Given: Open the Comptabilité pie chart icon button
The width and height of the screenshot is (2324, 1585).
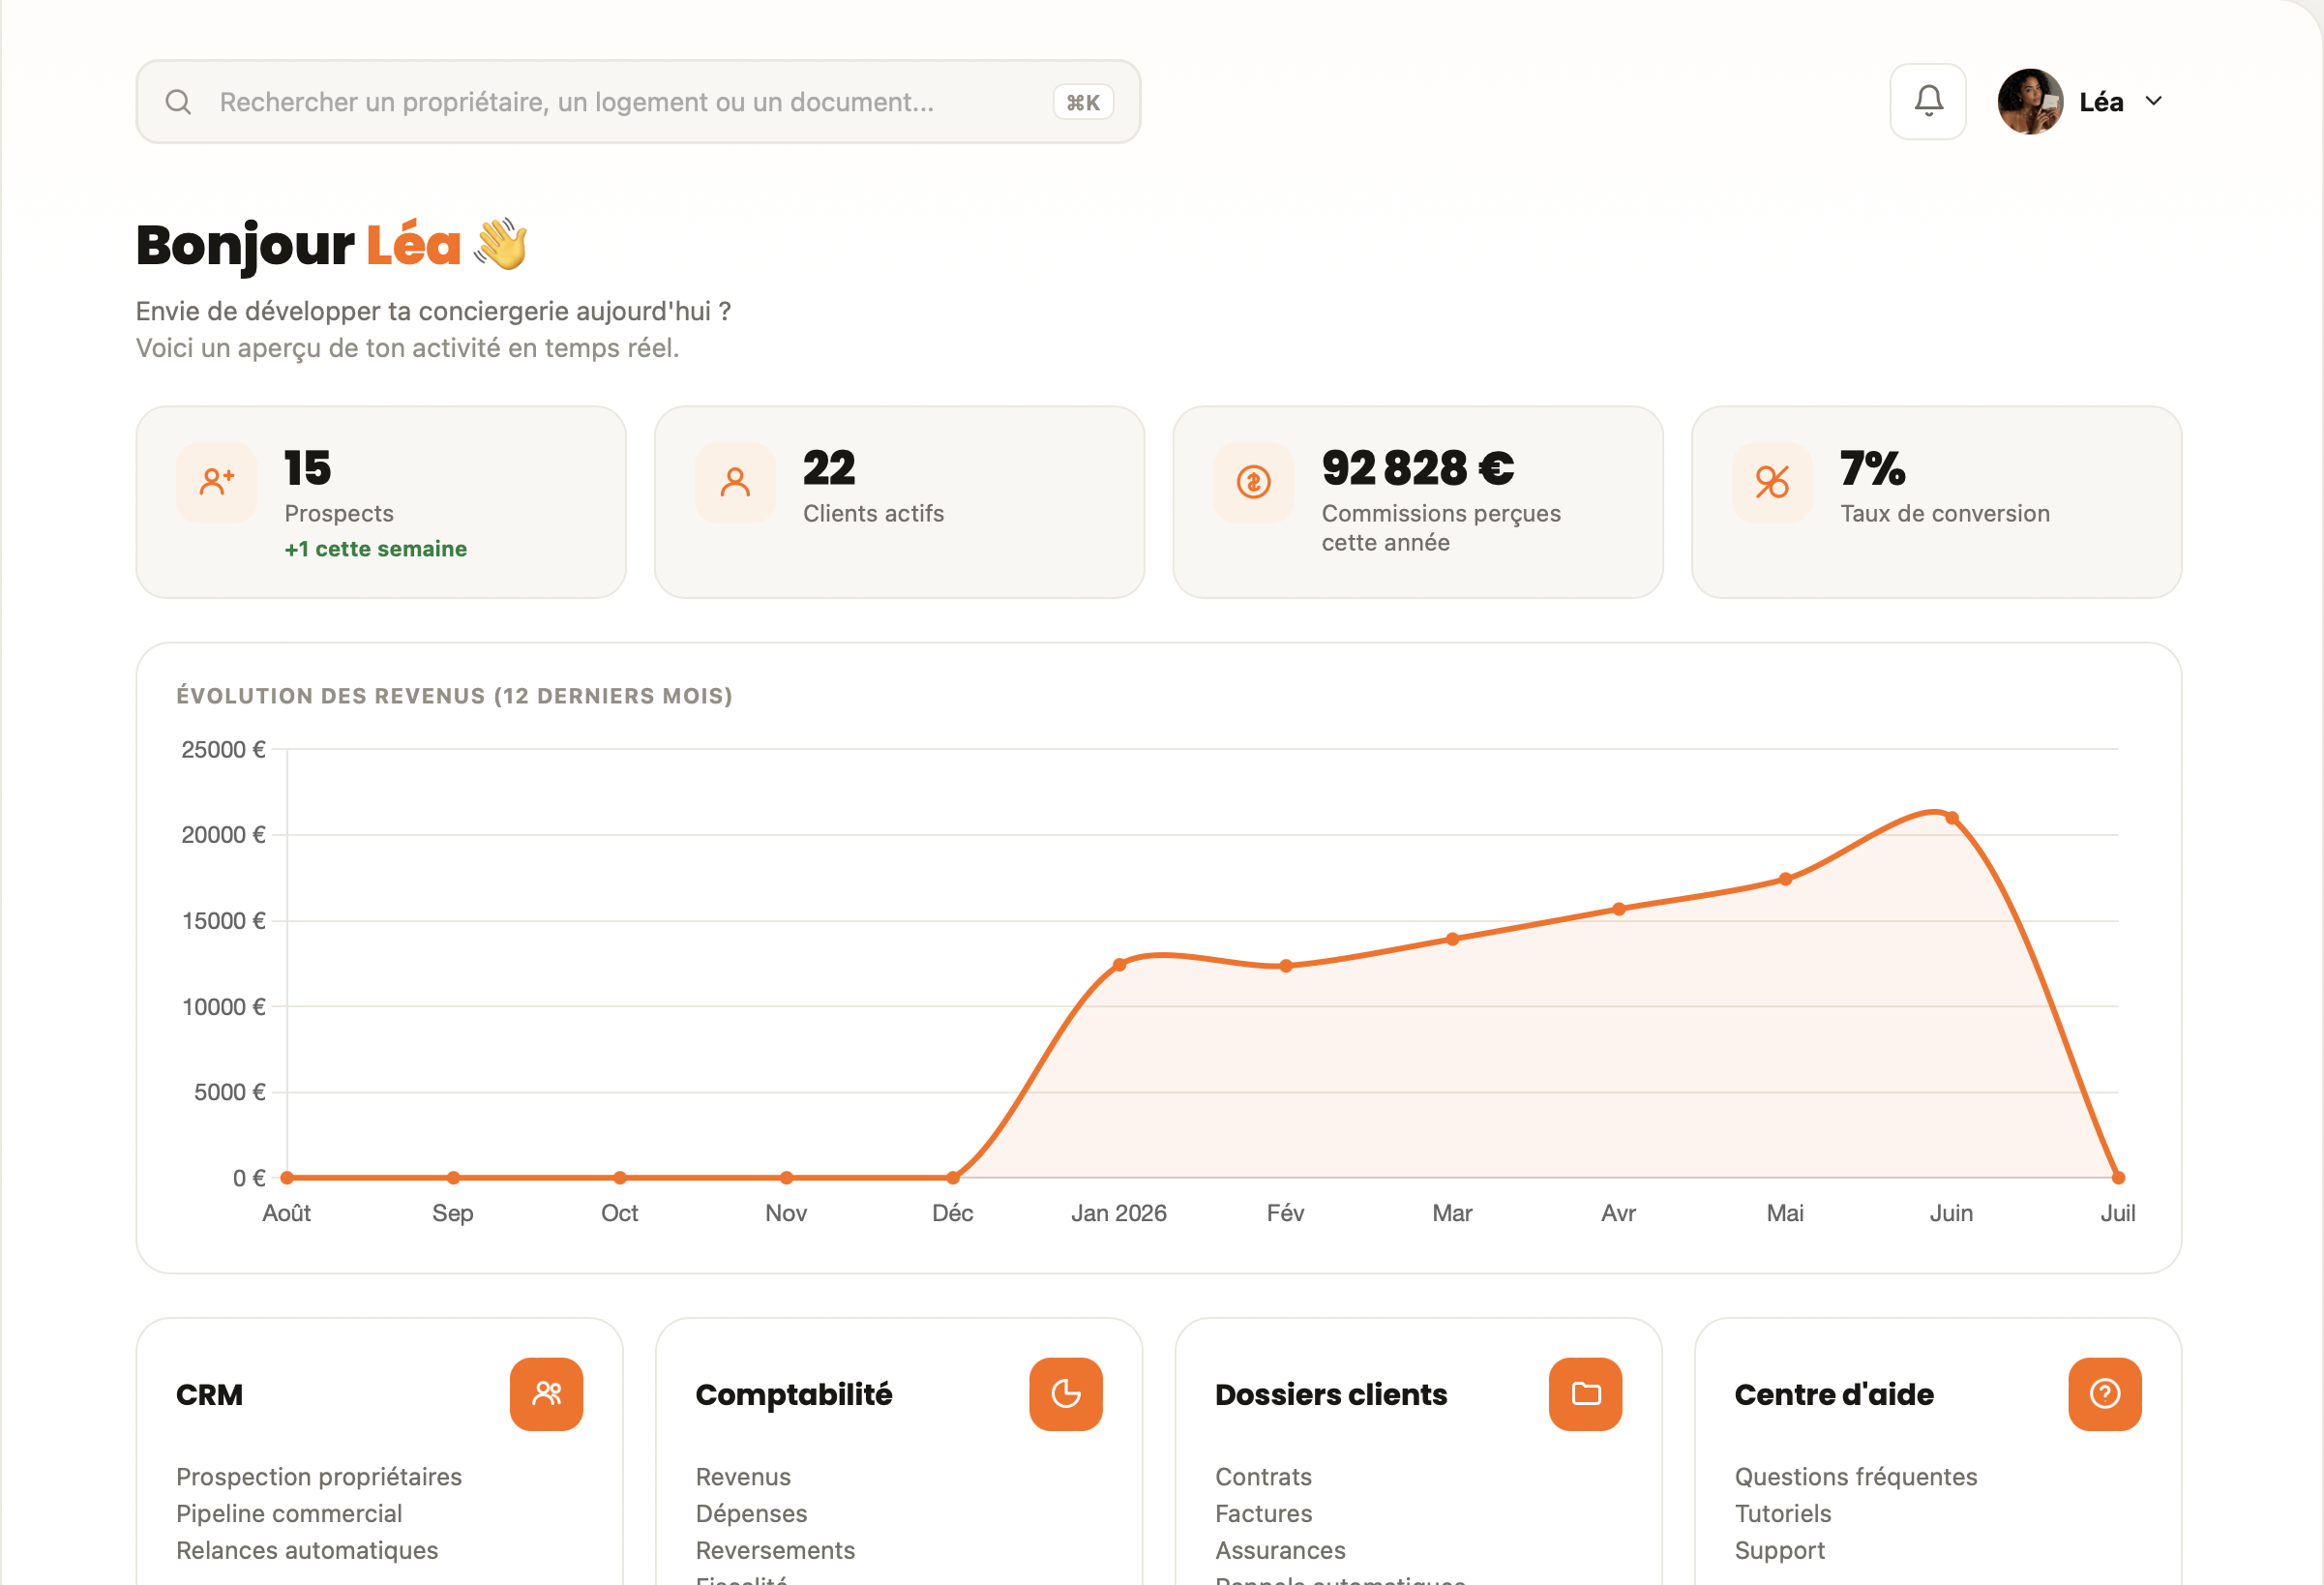Looking at the screenshot, I should [x=1066, y=1393].
